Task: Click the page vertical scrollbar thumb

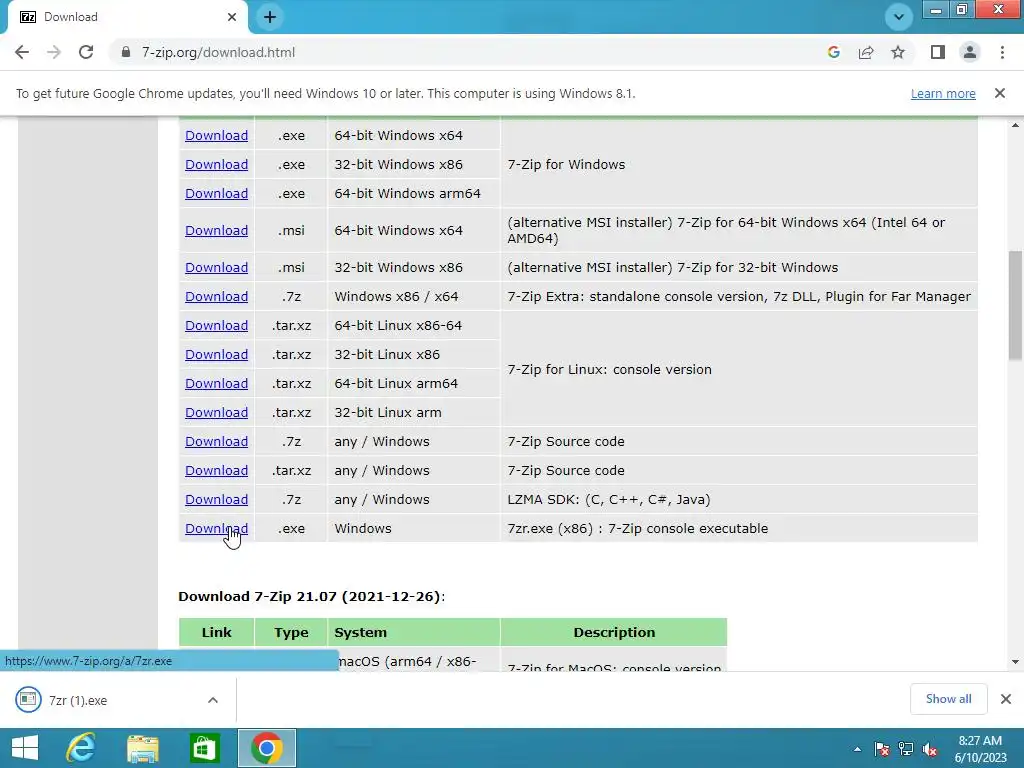Action: coord(1015,305)
